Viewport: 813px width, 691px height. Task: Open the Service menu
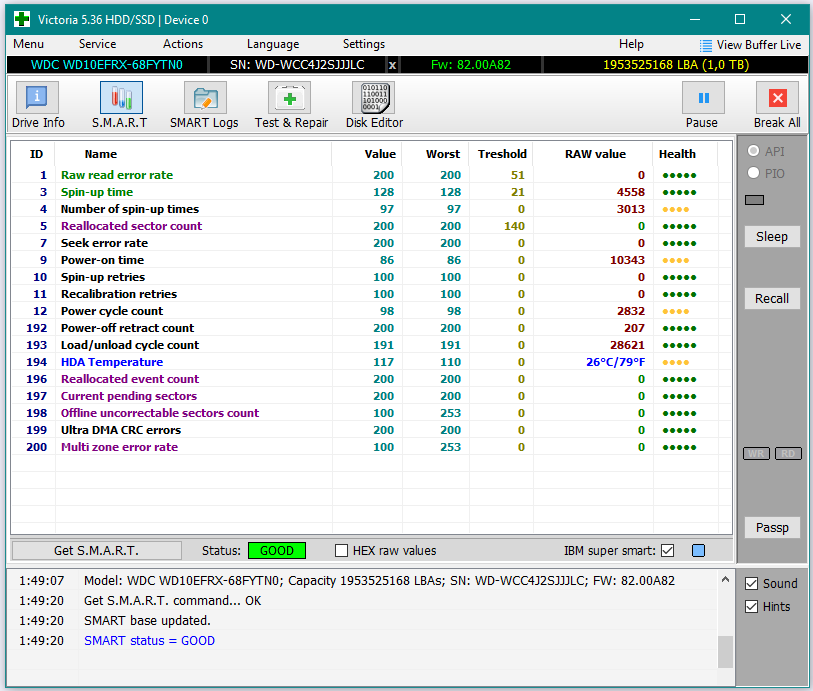[97, 44]
